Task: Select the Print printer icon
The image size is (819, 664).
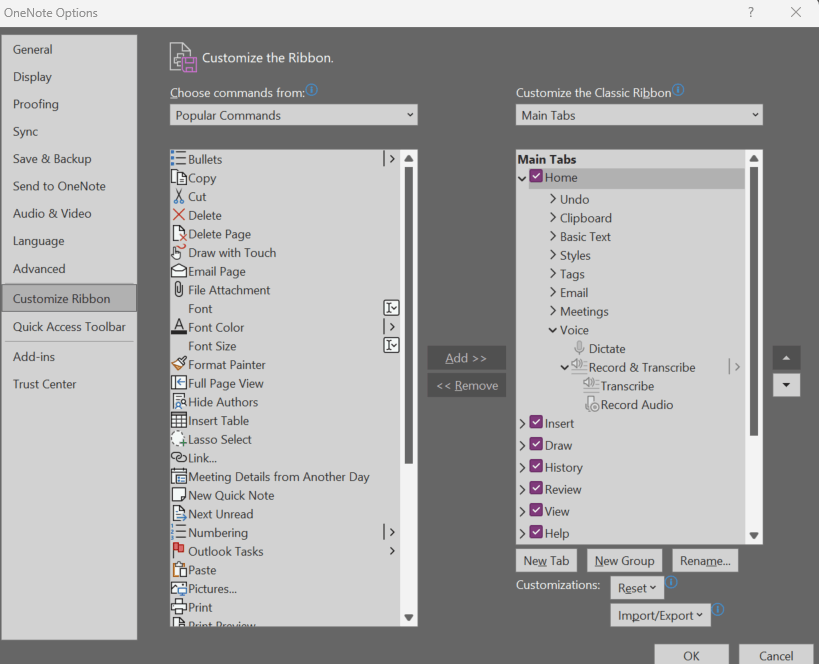Action: point(179,607)
